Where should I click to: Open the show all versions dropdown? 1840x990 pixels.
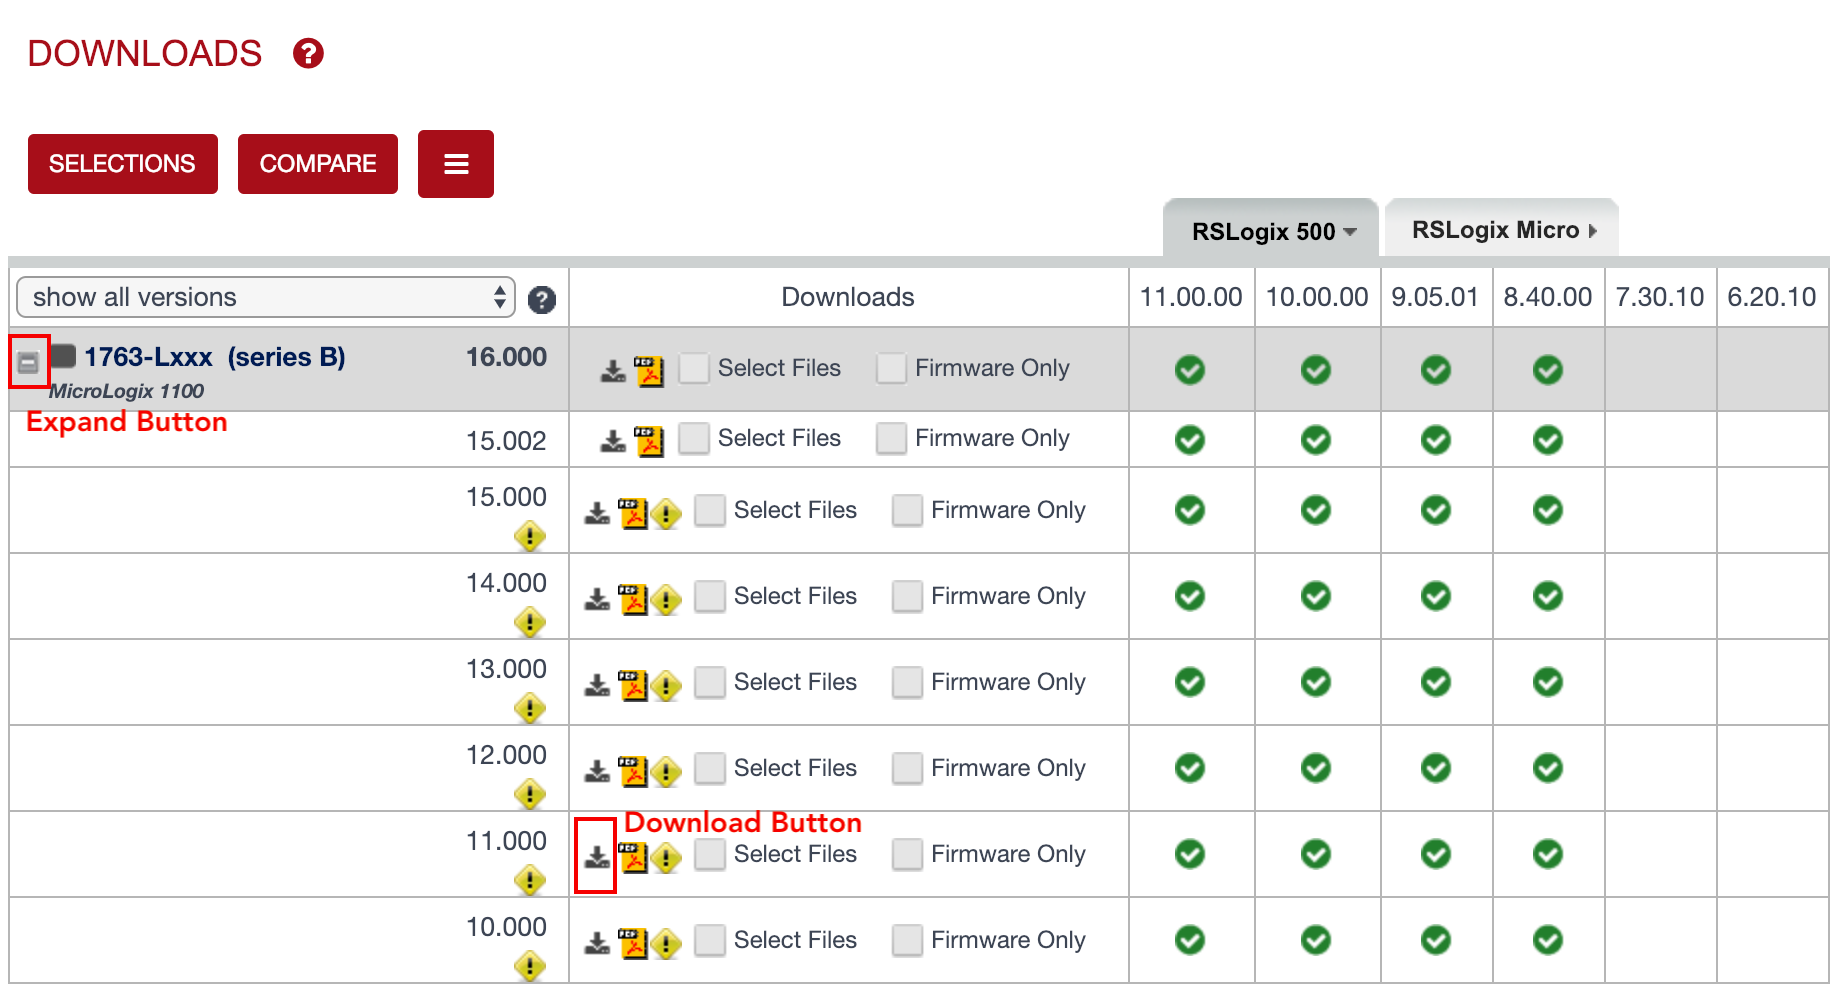click(265, 297)
